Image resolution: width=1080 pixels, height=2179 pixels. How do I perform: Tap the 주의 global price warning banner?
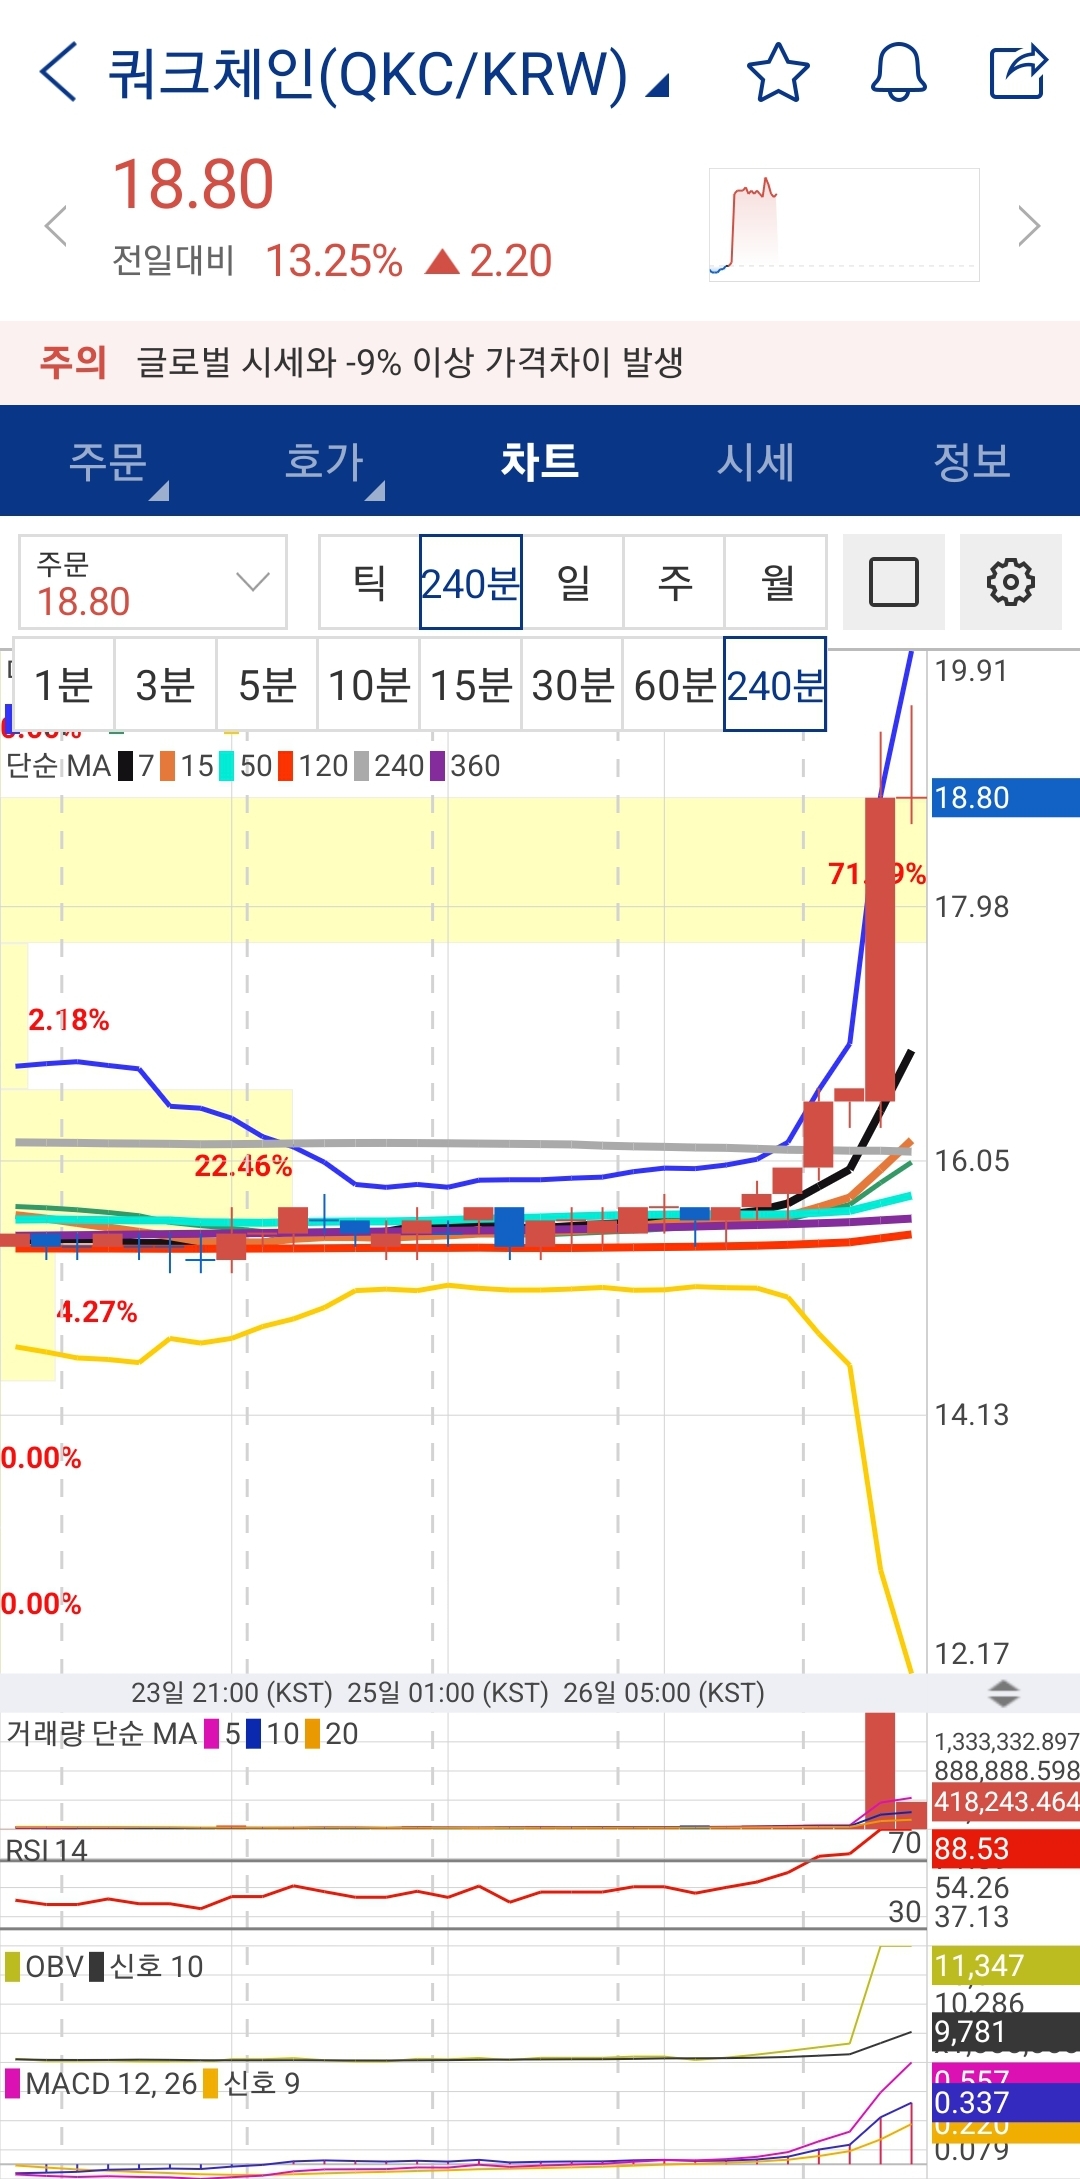[540, 362]
